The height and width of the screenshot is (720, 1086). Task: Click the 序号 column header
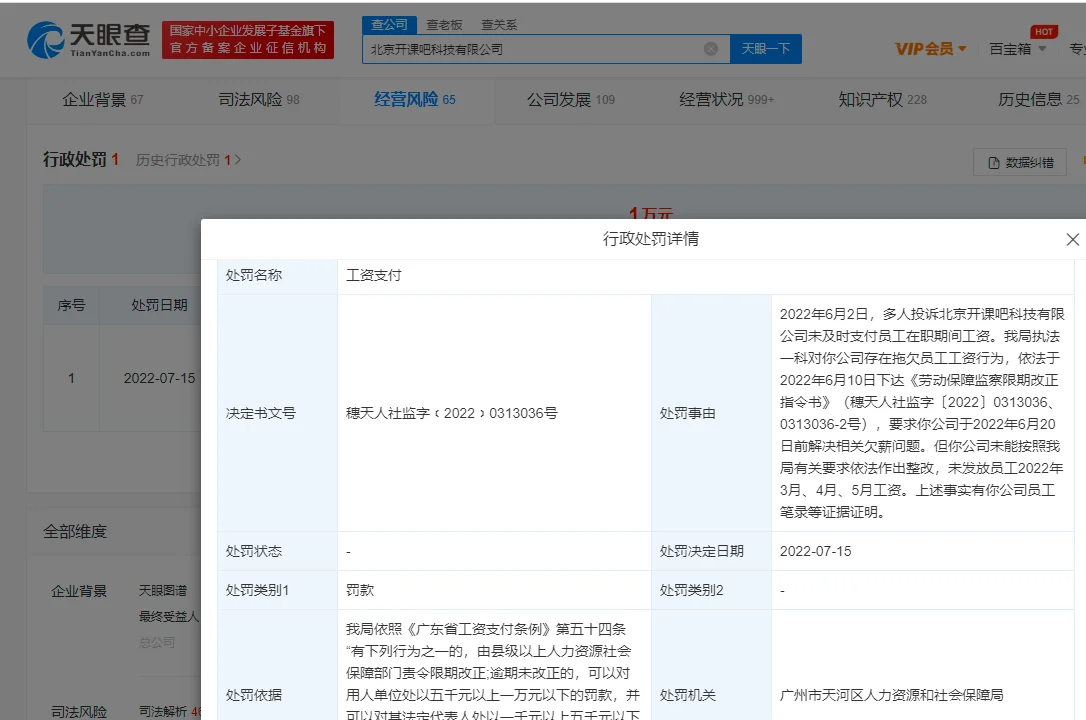71,305
